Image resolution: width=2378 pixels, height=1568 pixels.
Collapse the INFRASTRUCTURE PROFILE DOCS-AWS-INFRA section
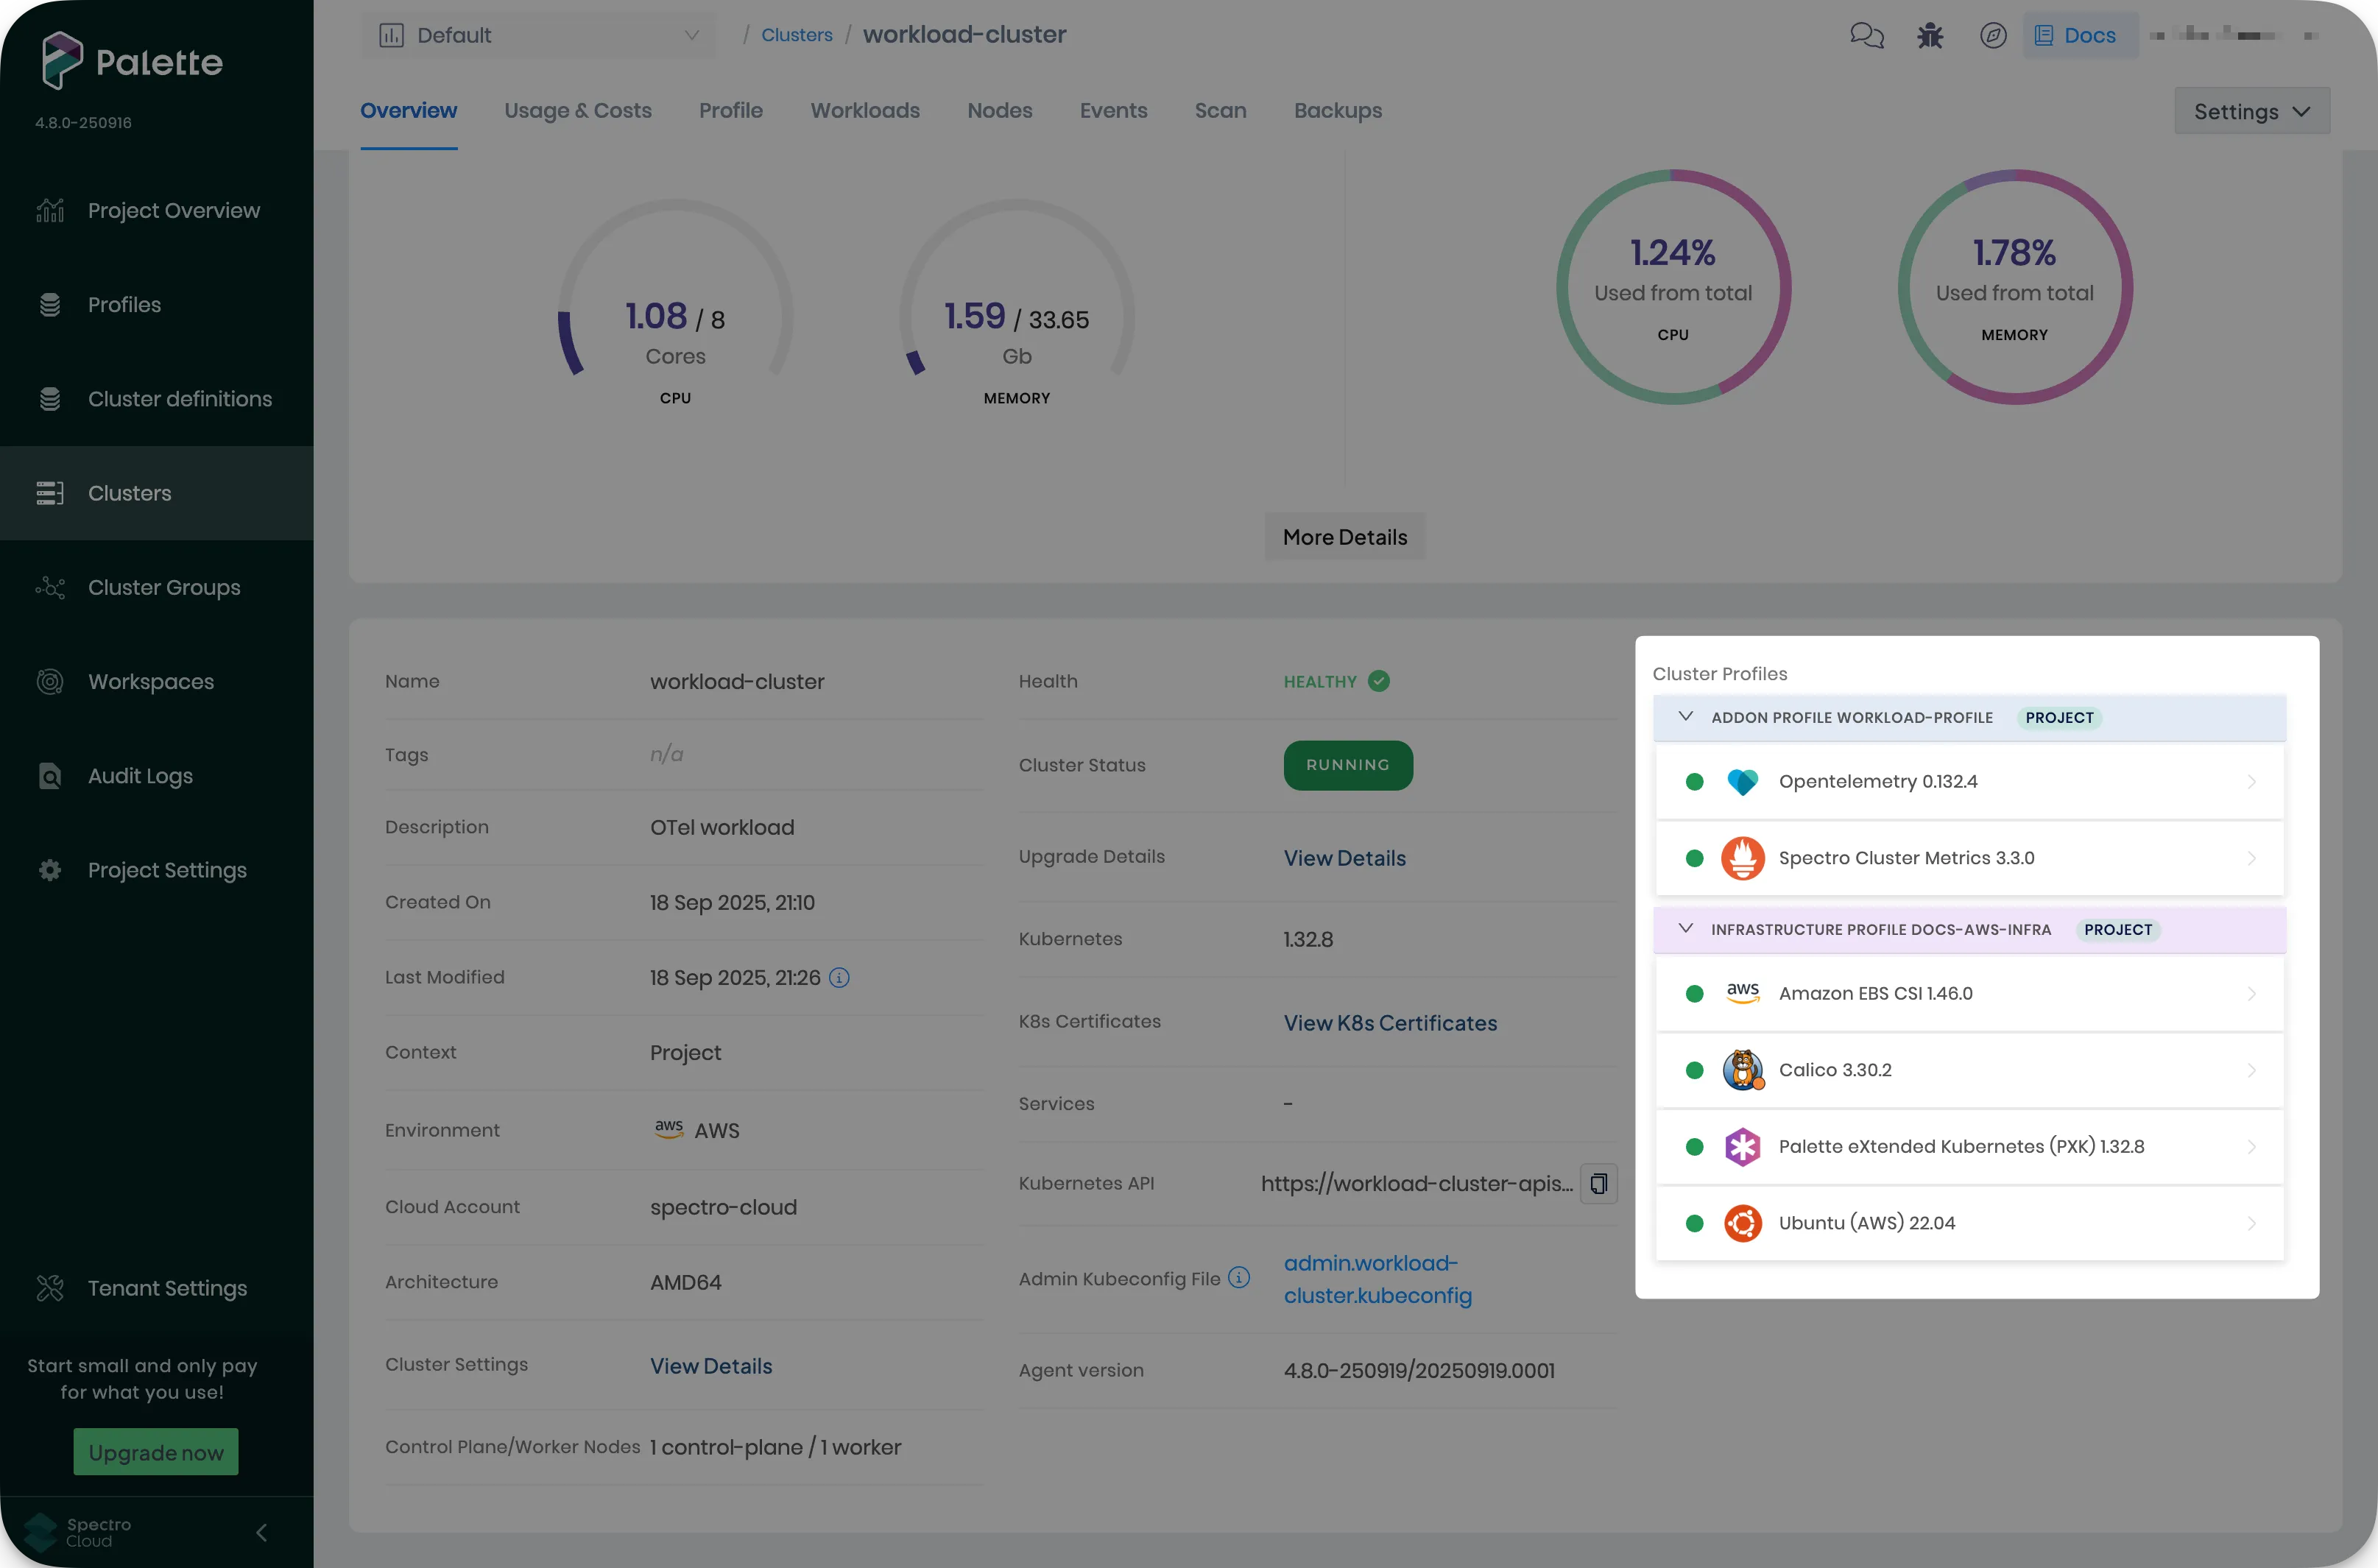[1686, 929]
